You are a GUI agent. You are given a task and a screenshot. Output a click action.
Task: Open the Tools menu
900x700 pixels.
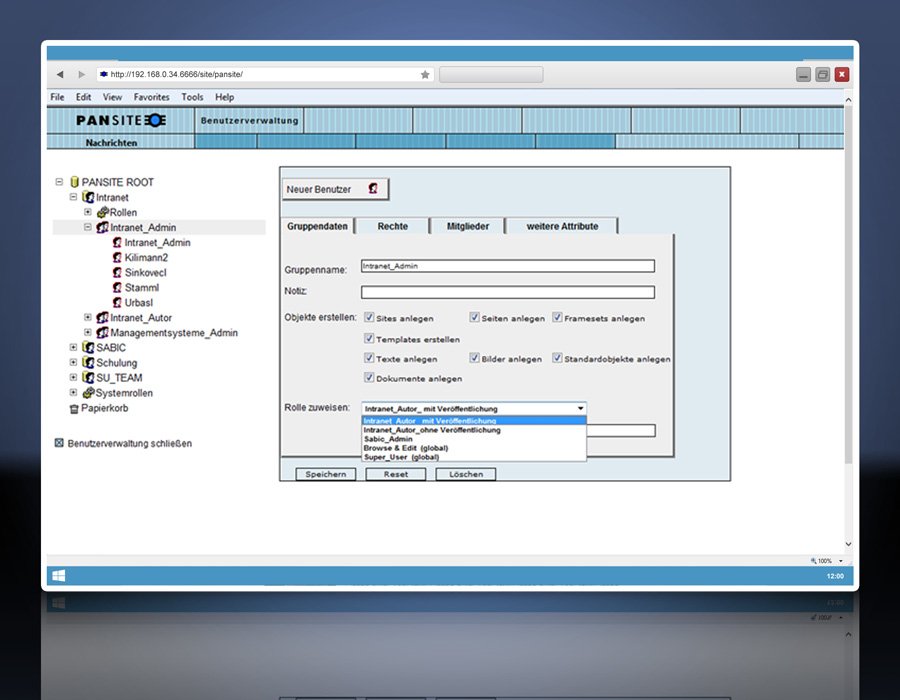pyautogui.click(x=192, y=97)
